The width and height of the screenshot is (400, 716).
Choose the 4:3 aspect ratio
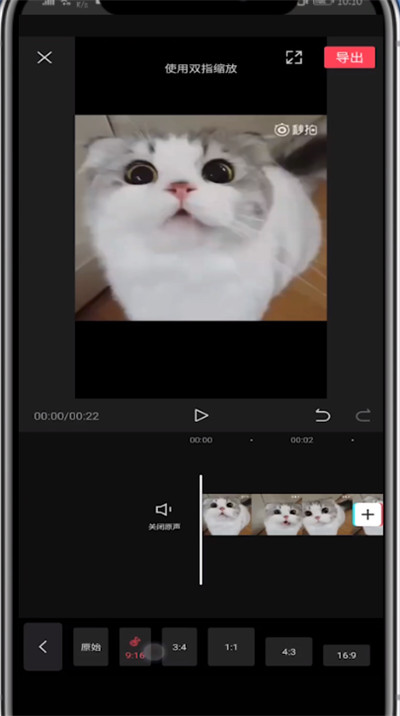(x=289, y=652)
